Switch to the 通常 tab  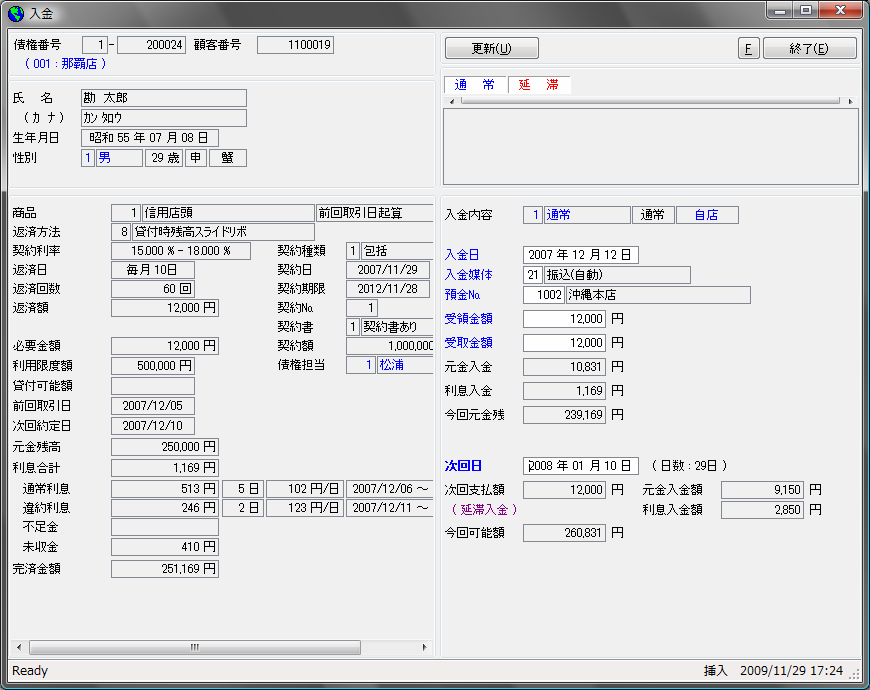(475, 85)
